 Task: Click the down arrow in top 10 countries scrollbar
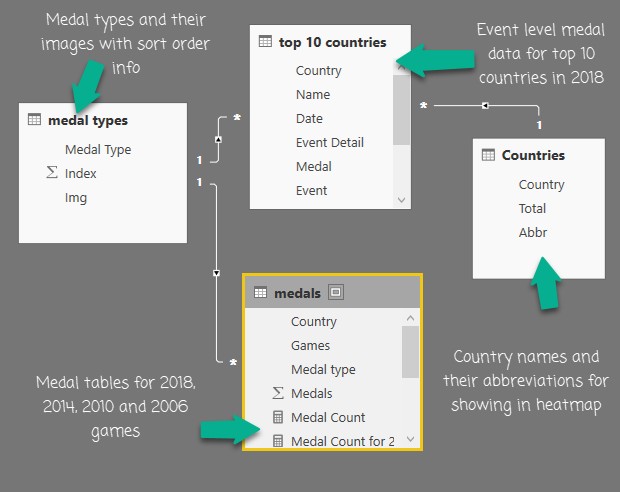point(402,199)
